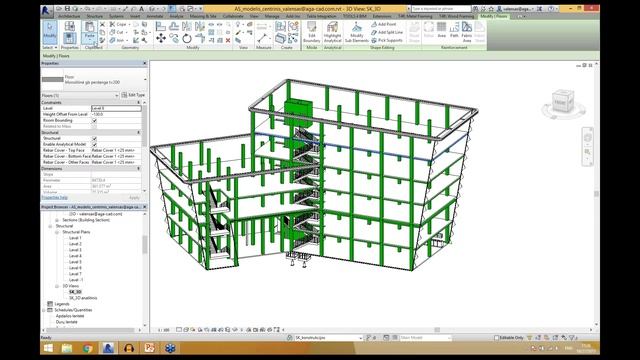Close the Project Browser panel
The image size is (640, 360).
[x=144, y=207]
